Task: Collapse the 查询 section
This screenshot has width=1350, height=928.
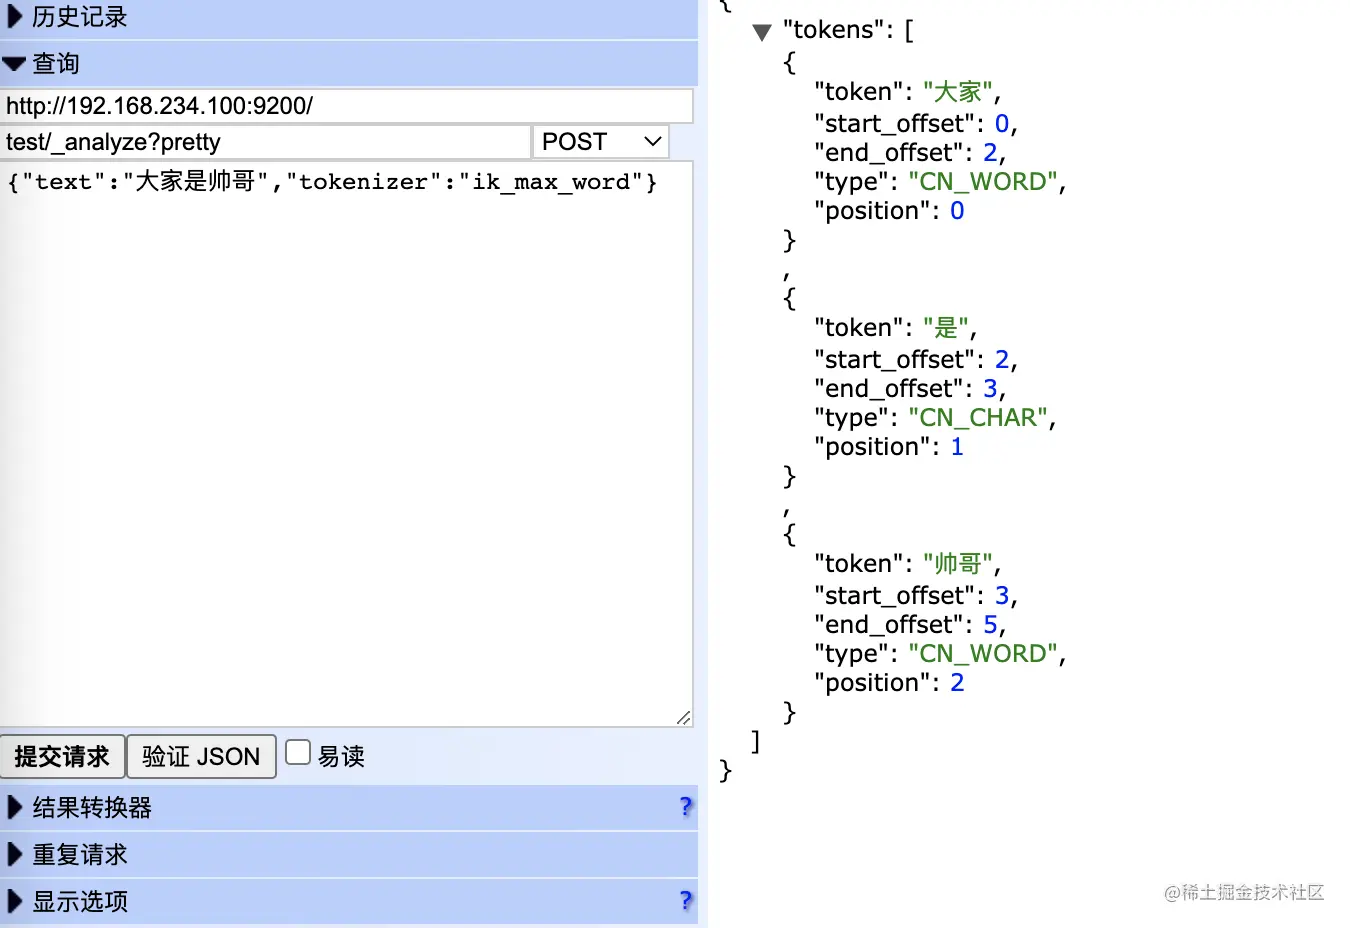Action: [x=348, y=63]
